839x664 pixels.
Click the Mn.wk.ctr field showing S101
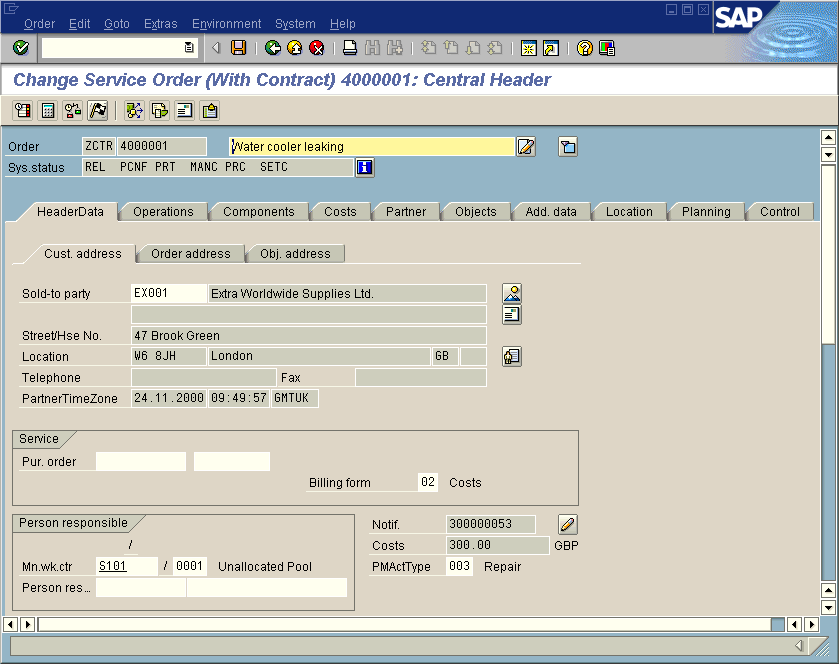point(127,566)
